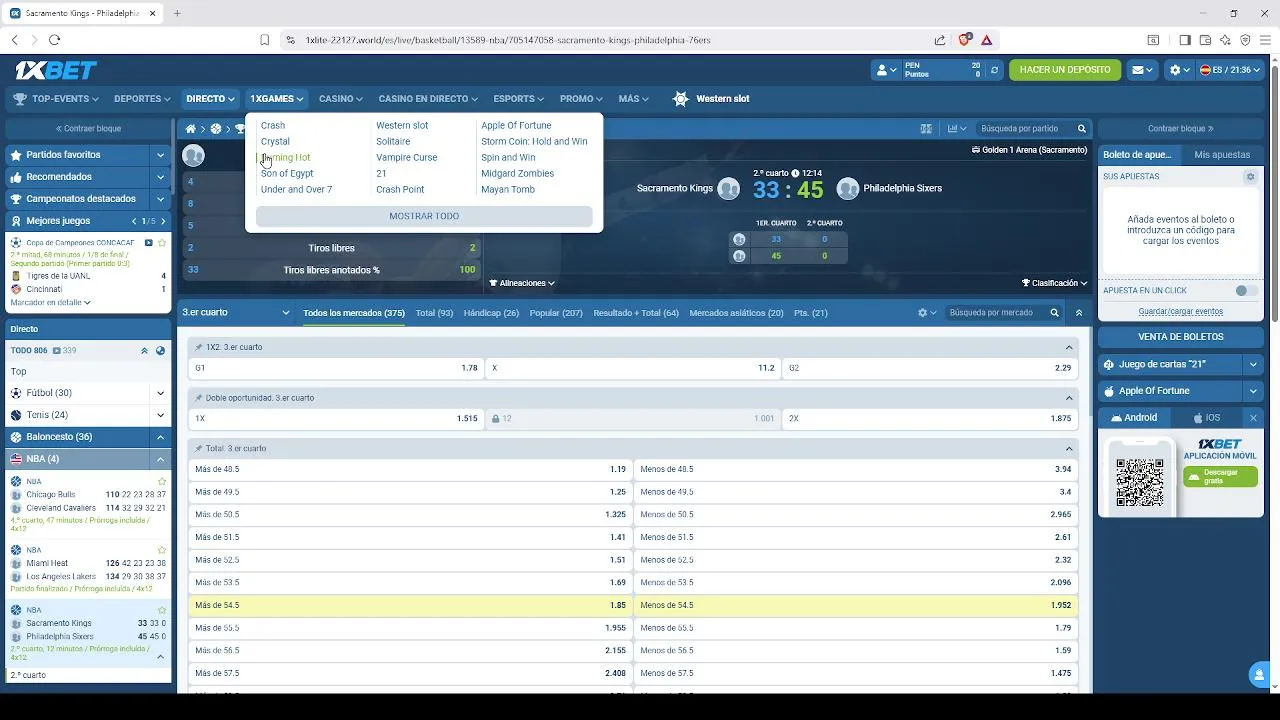
Task: Open the CASINO menu
Action: 340,99
